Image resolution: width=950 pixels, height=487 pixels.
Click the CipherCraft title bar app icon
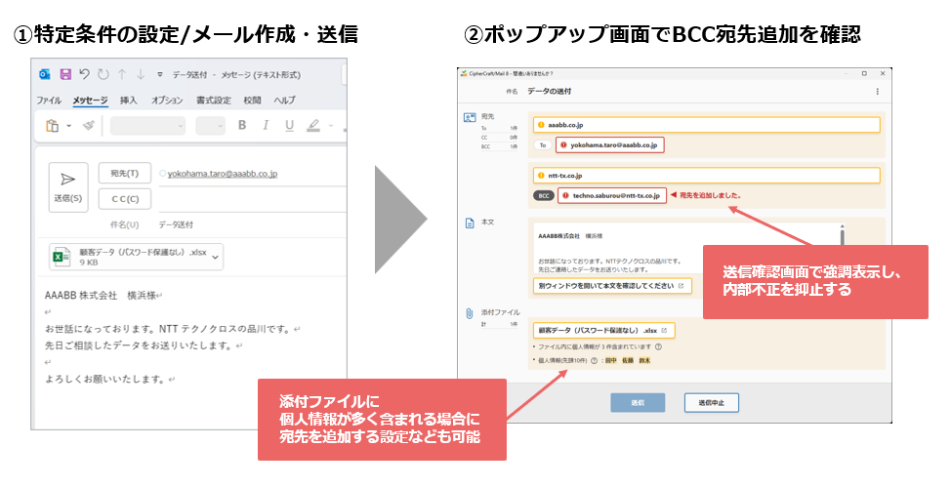point(463,73)
